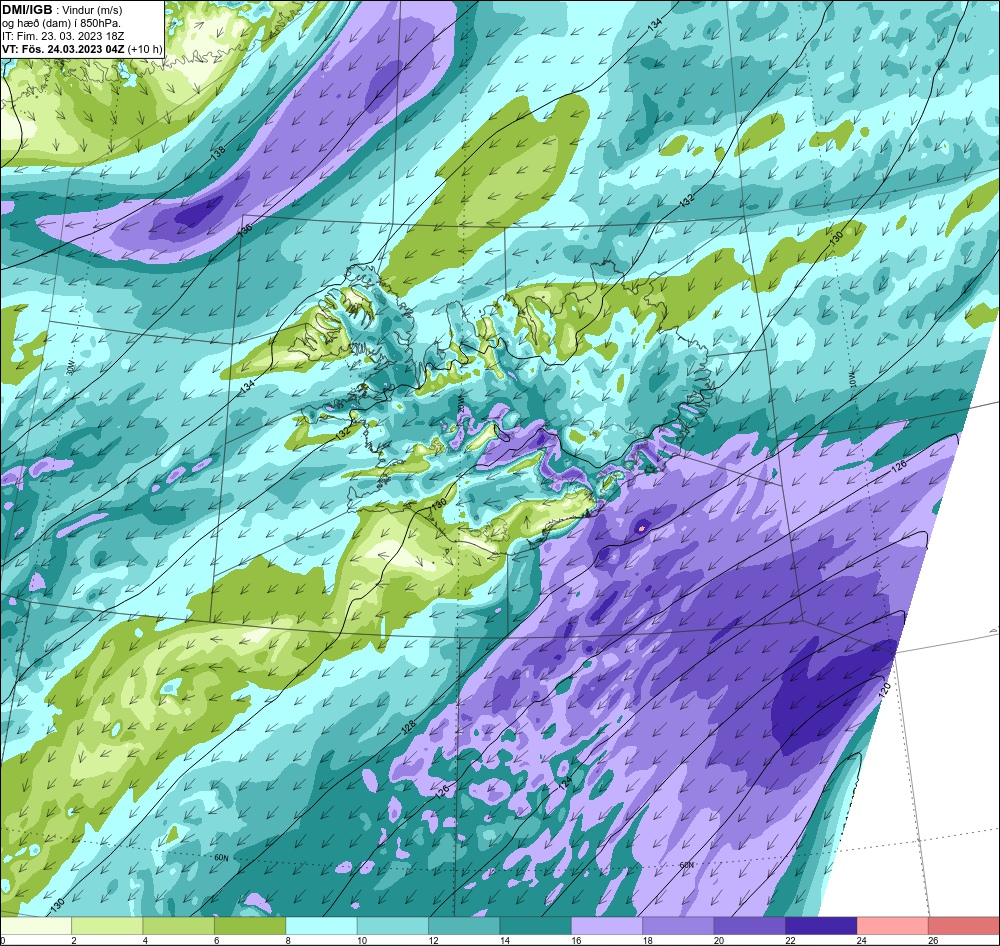Click legend scale value 26

[934, 940]
